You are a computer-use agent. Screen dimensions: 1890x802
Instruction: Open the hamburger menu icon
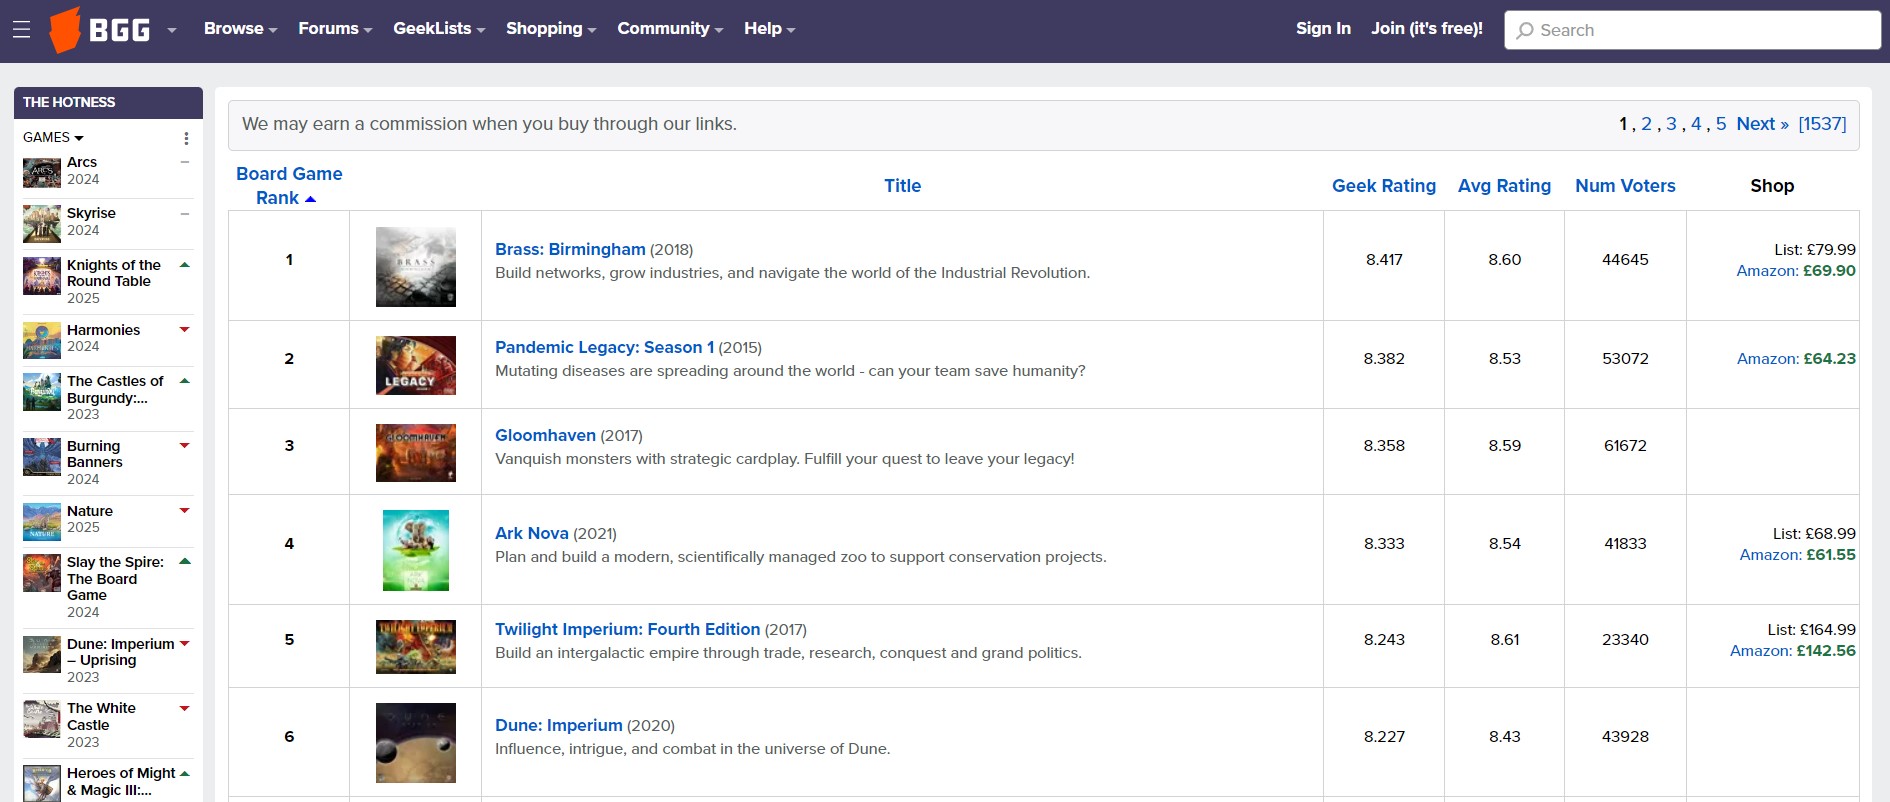click(x=21, y=30)
